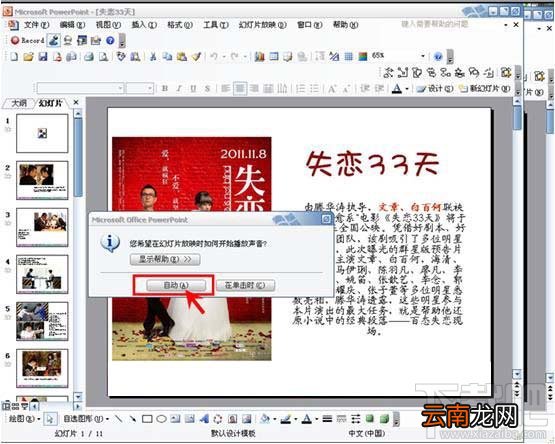Open the 插入 (Insert) menu
The width and height of the screenshot is (555, 444).
coord(144,25)
